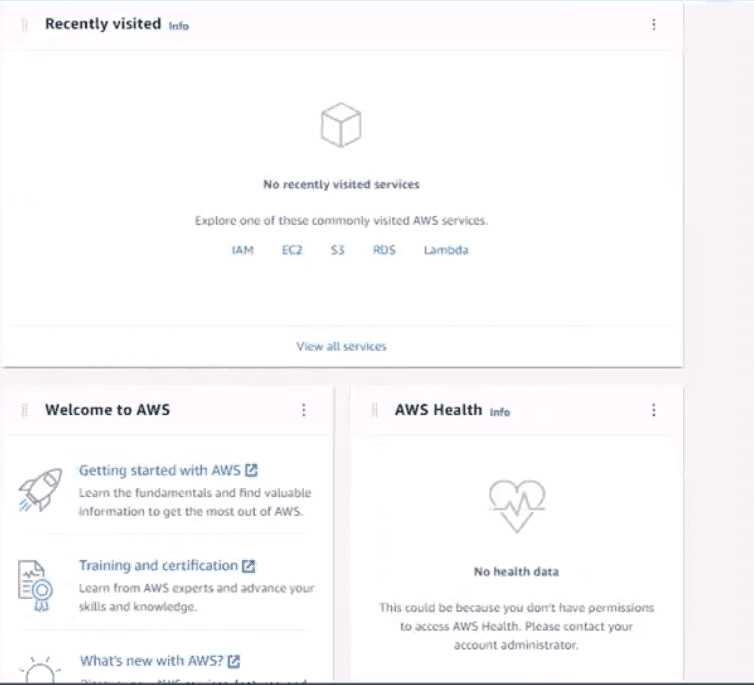Open the Welcome to AWS three-dot menu
The width and height of the screenshot is (754, 685).
point(304,410)
